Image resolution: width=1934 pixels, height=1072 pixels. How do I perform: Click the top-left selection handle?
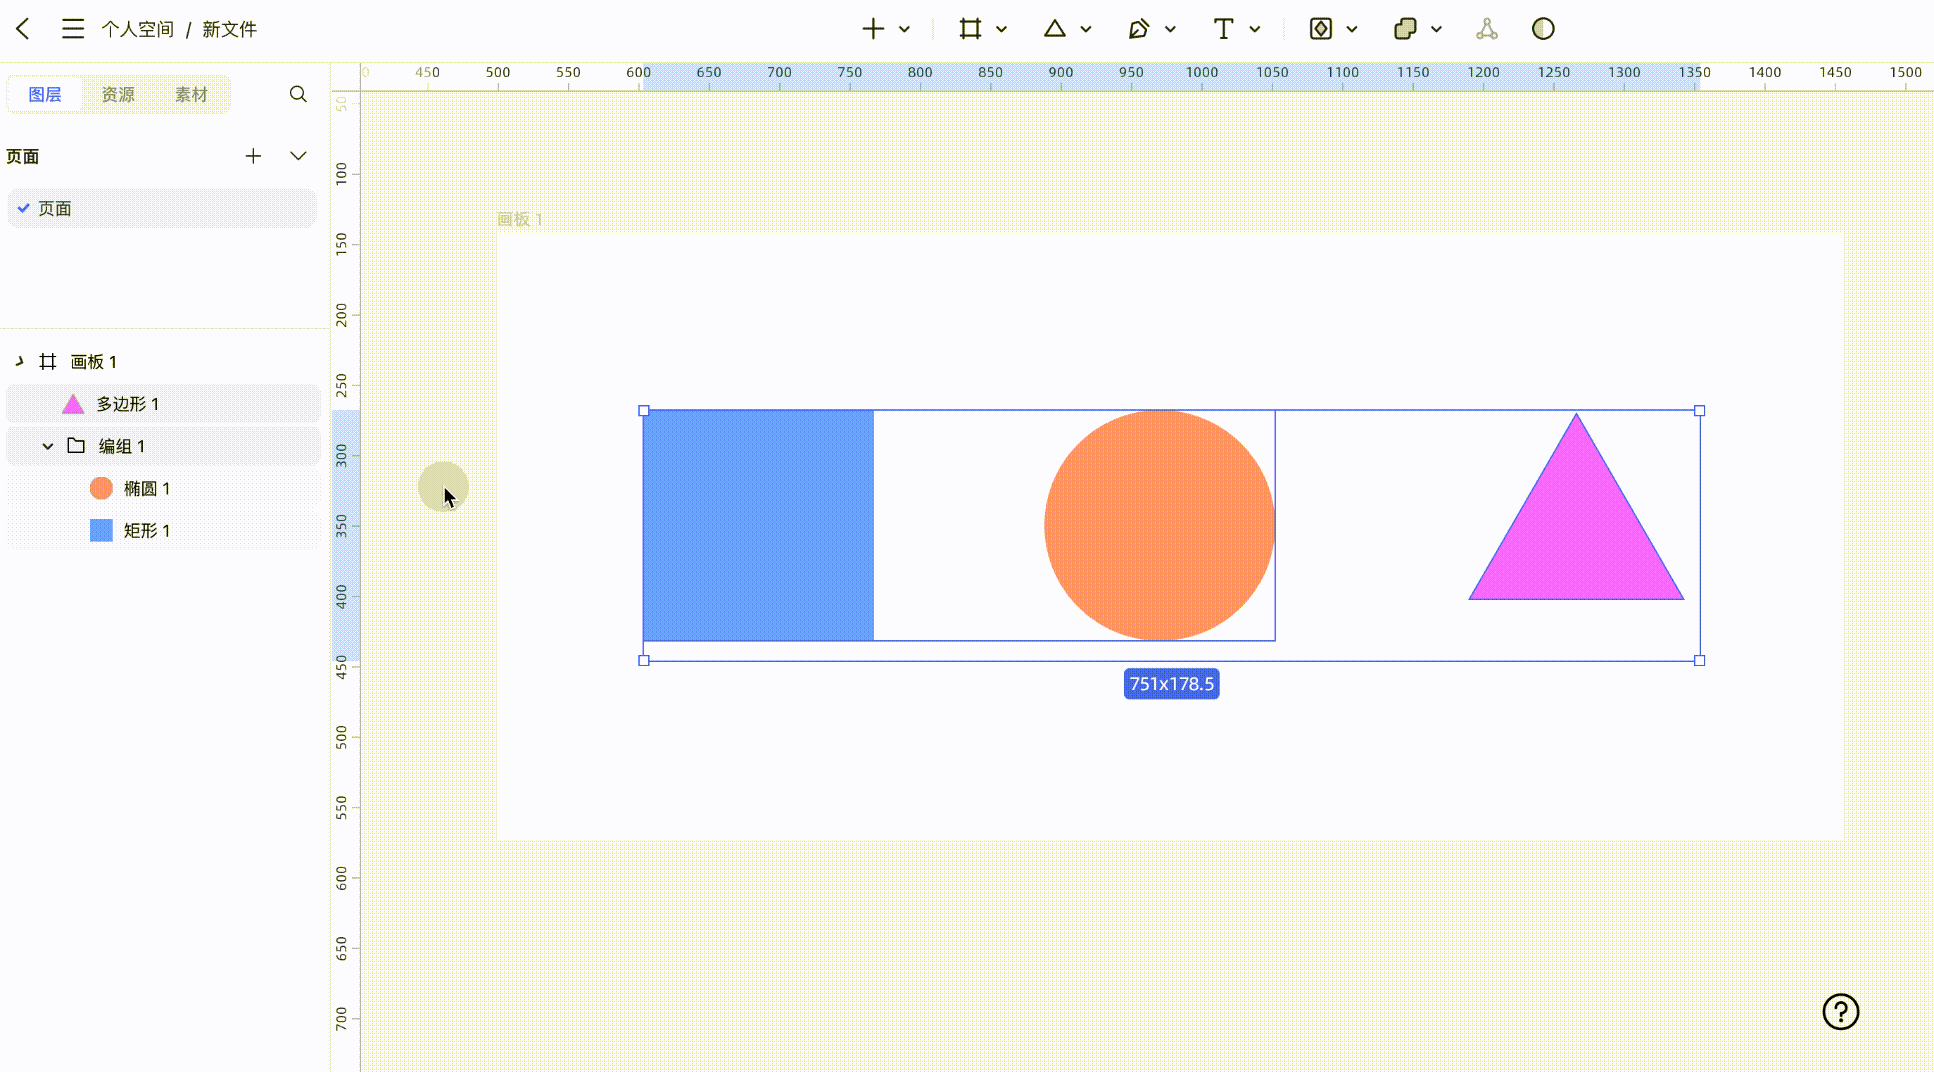644,411
